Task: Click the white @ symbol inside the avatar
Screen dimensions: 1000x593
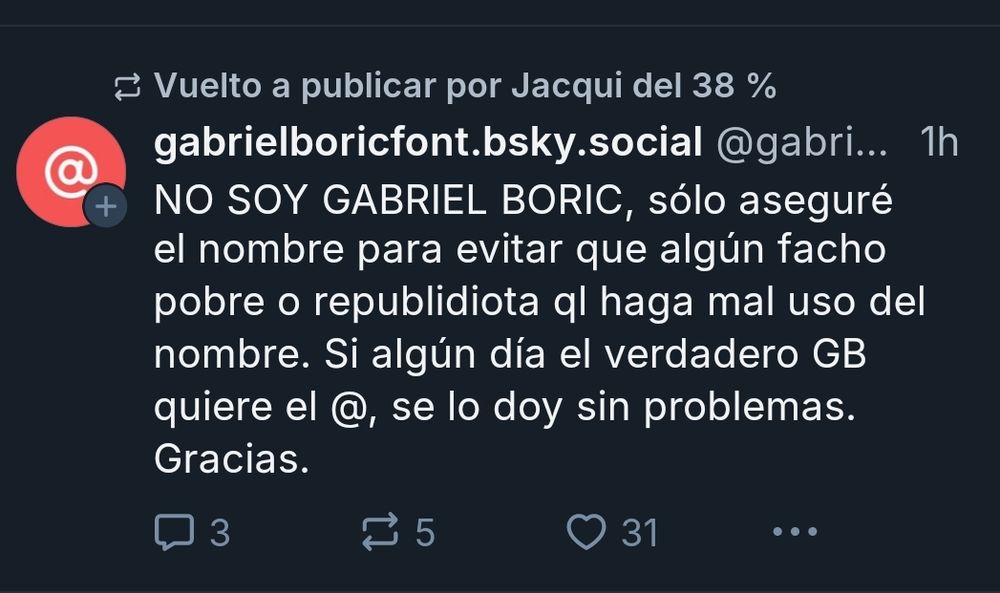Action: coord(71,171)
